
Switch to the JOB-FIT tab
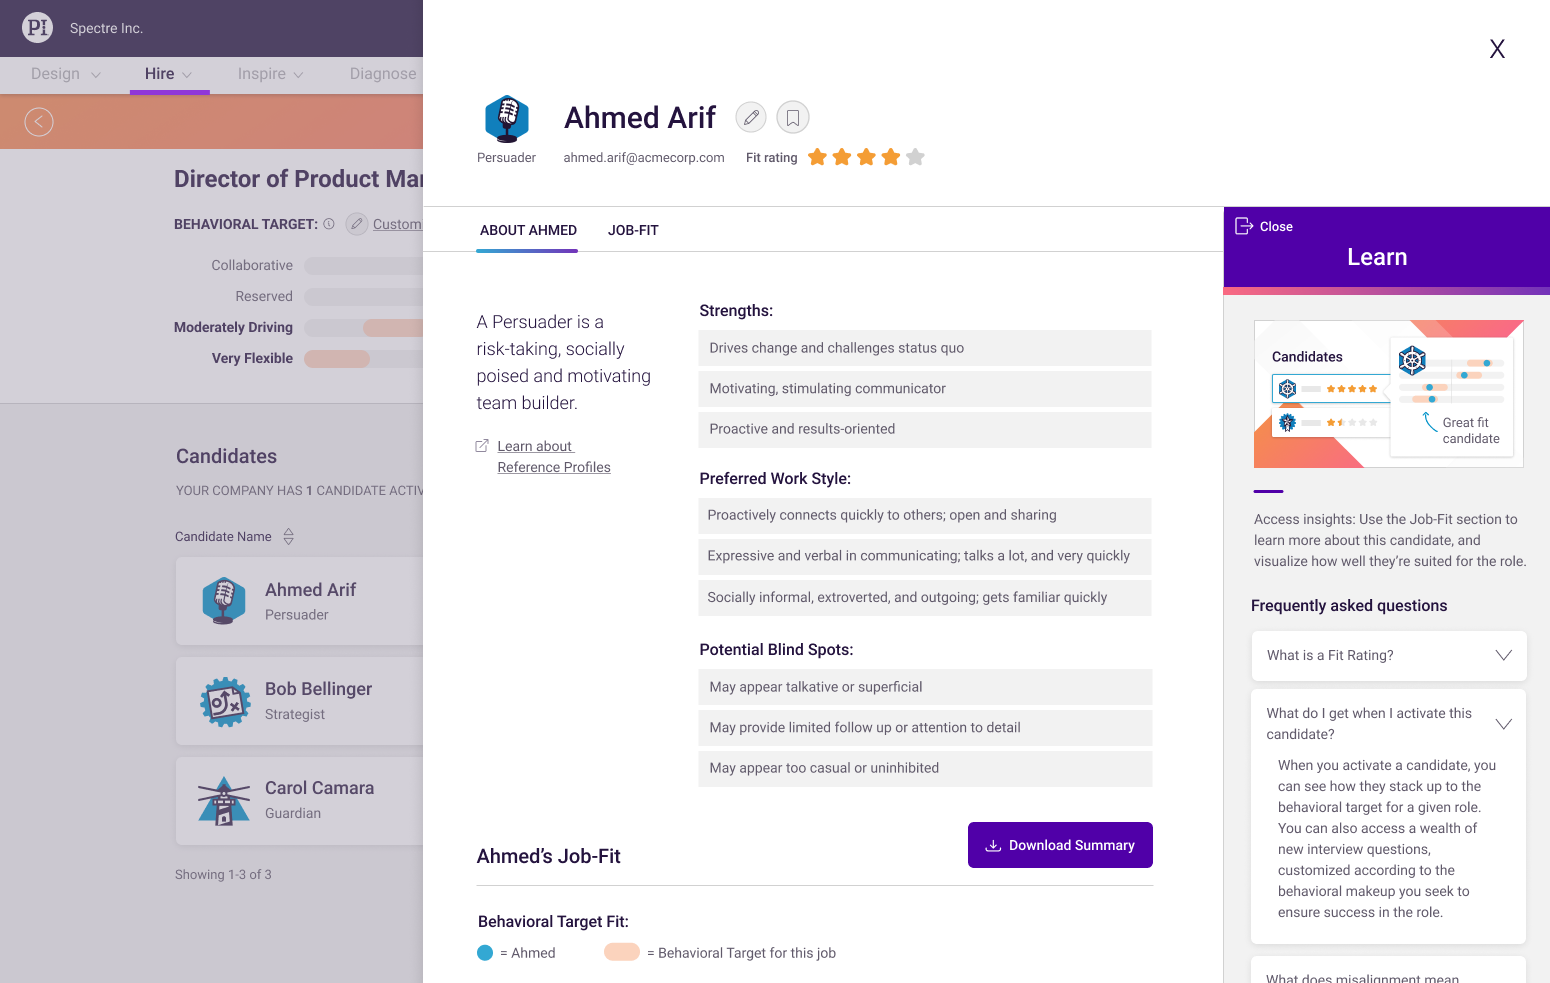click(x=633, y=230)
